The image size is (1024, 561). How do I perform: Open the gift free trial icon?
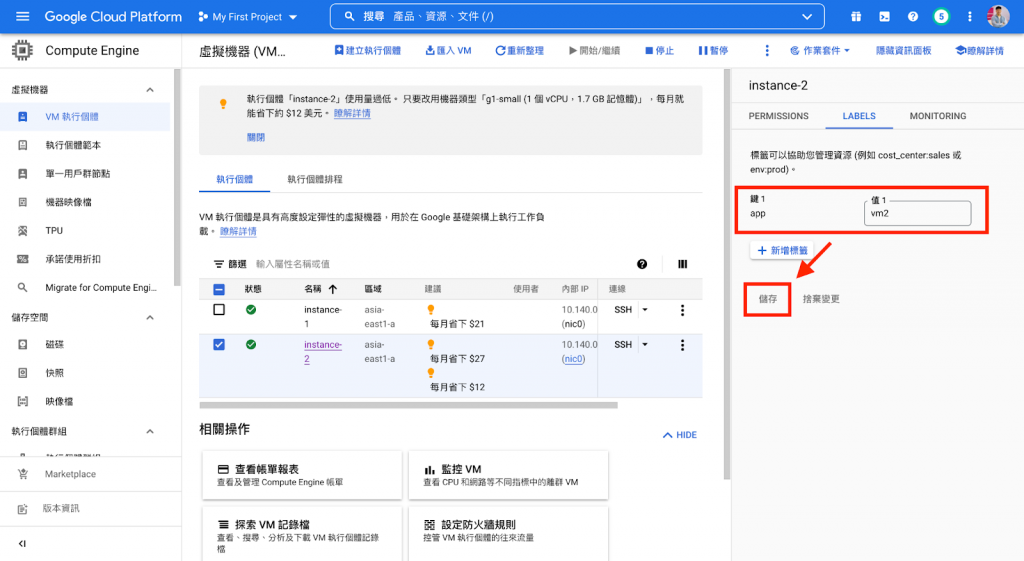pyautogui.click(x=856, y=16)
